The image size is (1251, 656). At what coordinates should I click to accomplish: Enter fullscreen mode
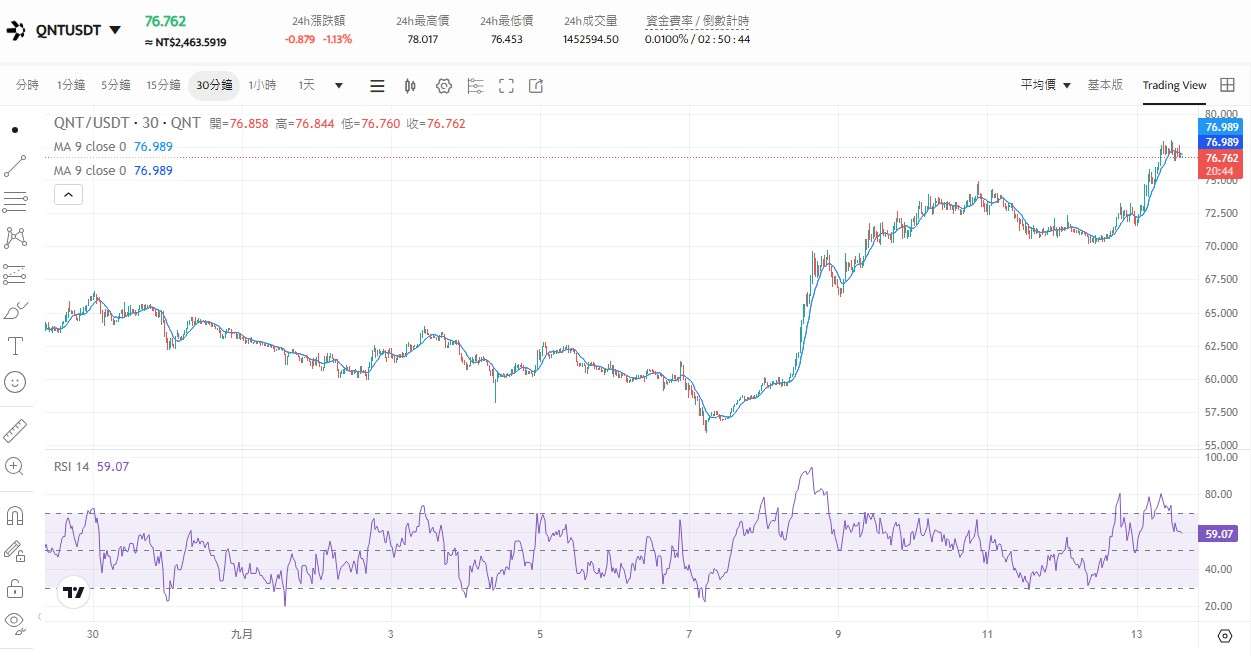coord(506,86)
